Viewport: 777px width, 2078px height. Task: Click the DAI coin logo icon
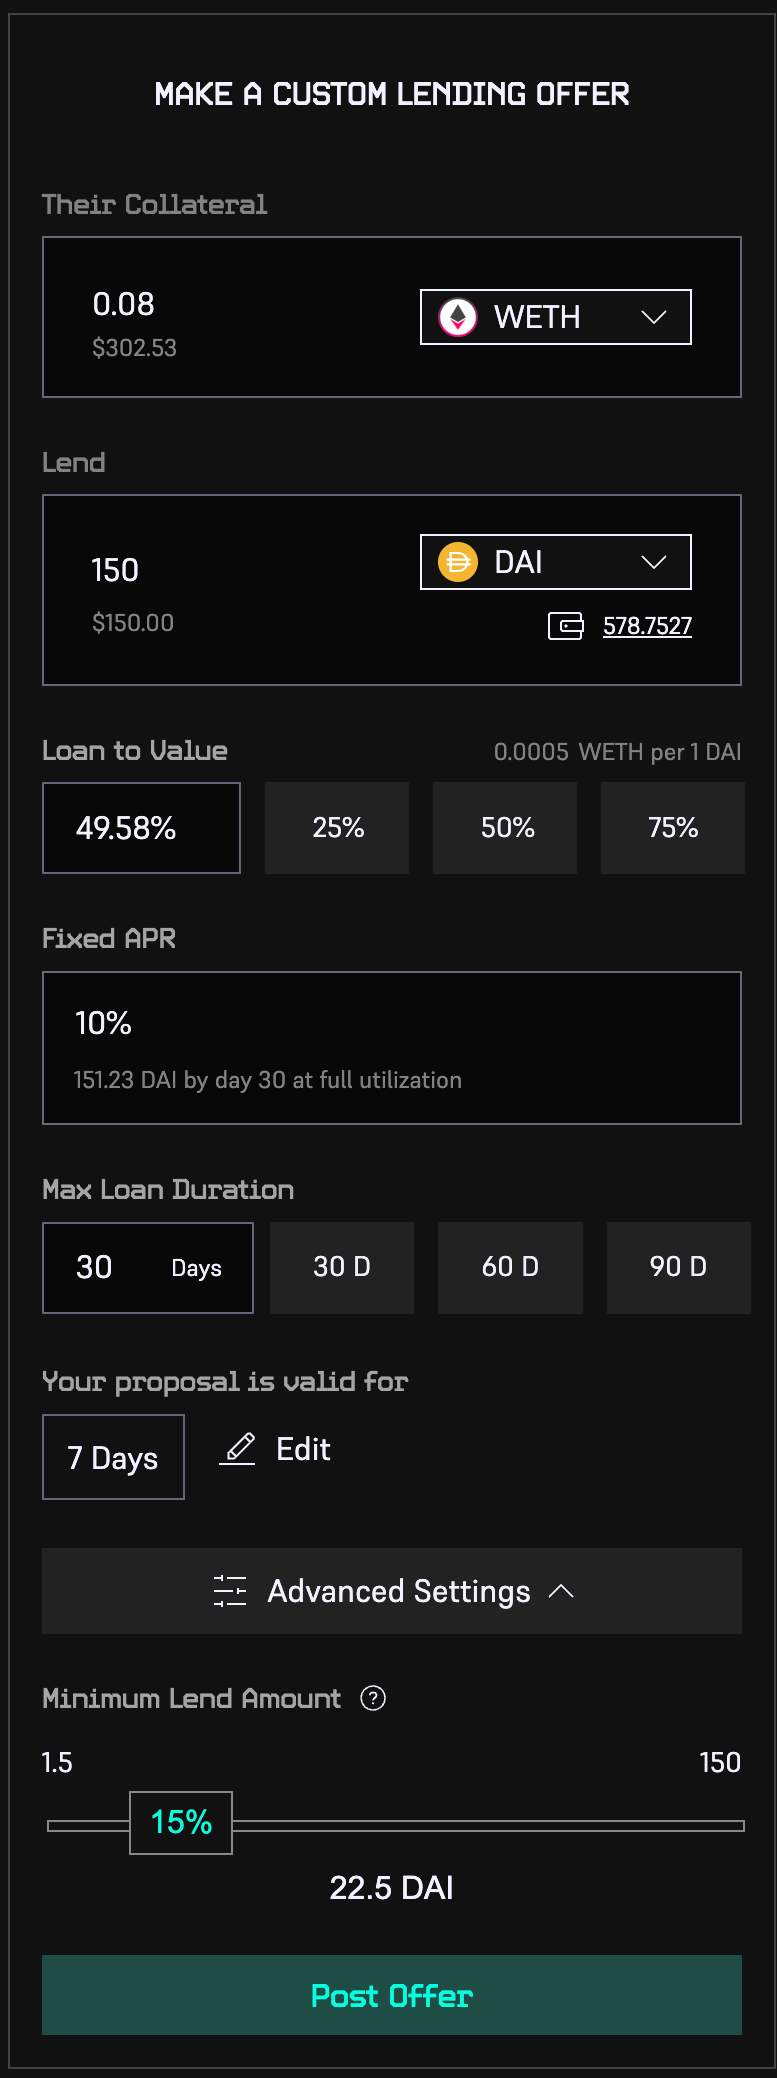coord(458,562)
